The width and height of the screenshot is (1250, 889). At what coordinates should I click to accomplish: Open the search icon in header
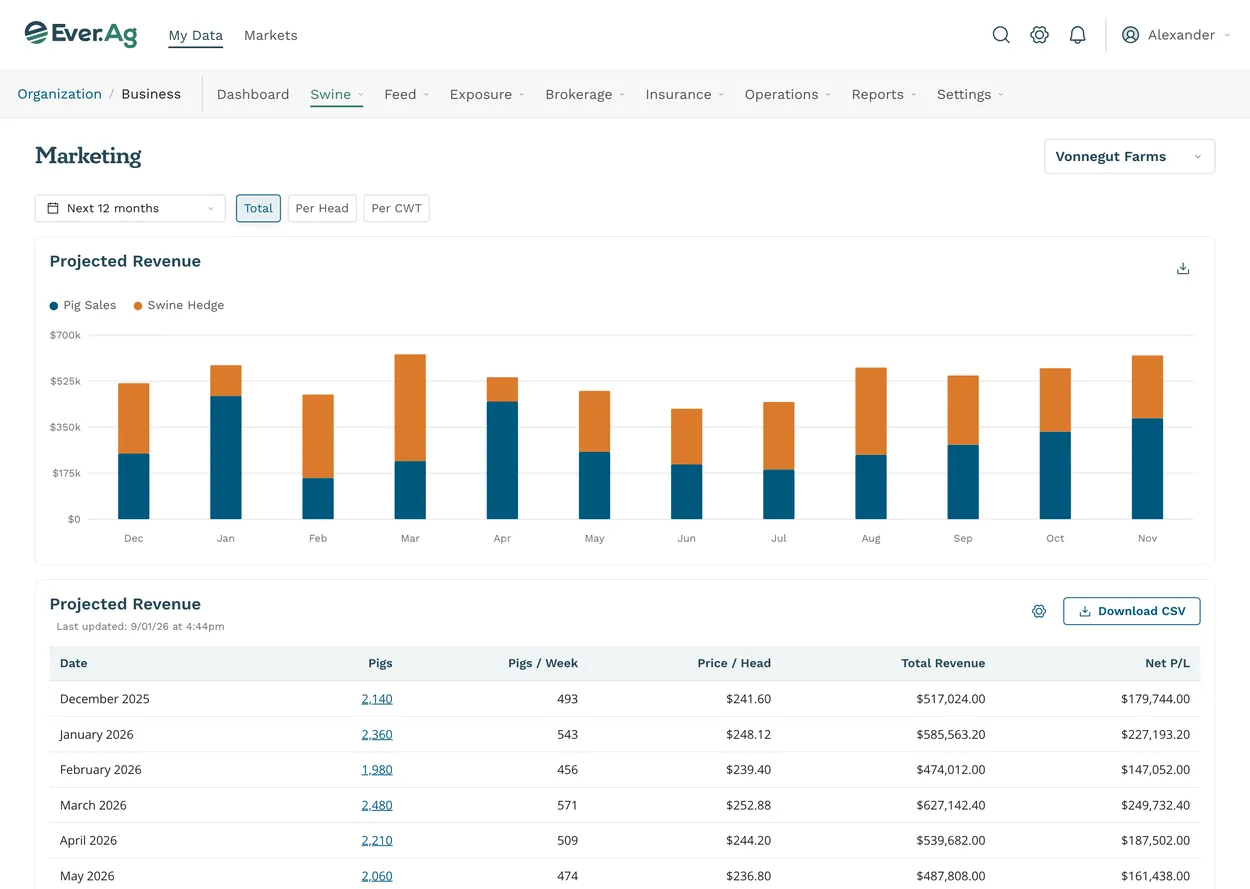tap(1001, 35)
